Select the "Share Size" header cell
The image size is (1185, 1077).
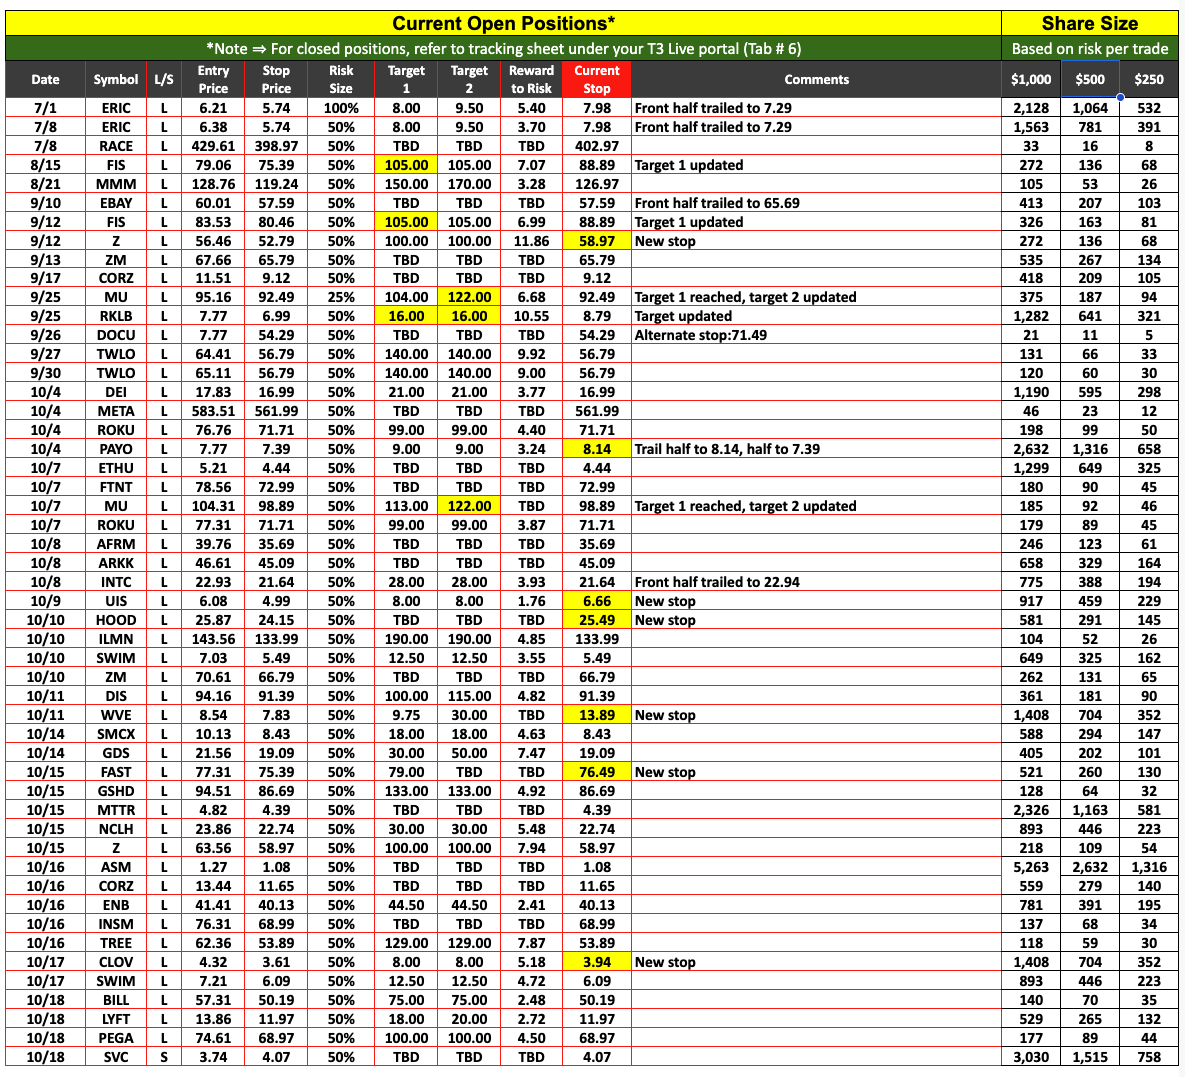1089,23
